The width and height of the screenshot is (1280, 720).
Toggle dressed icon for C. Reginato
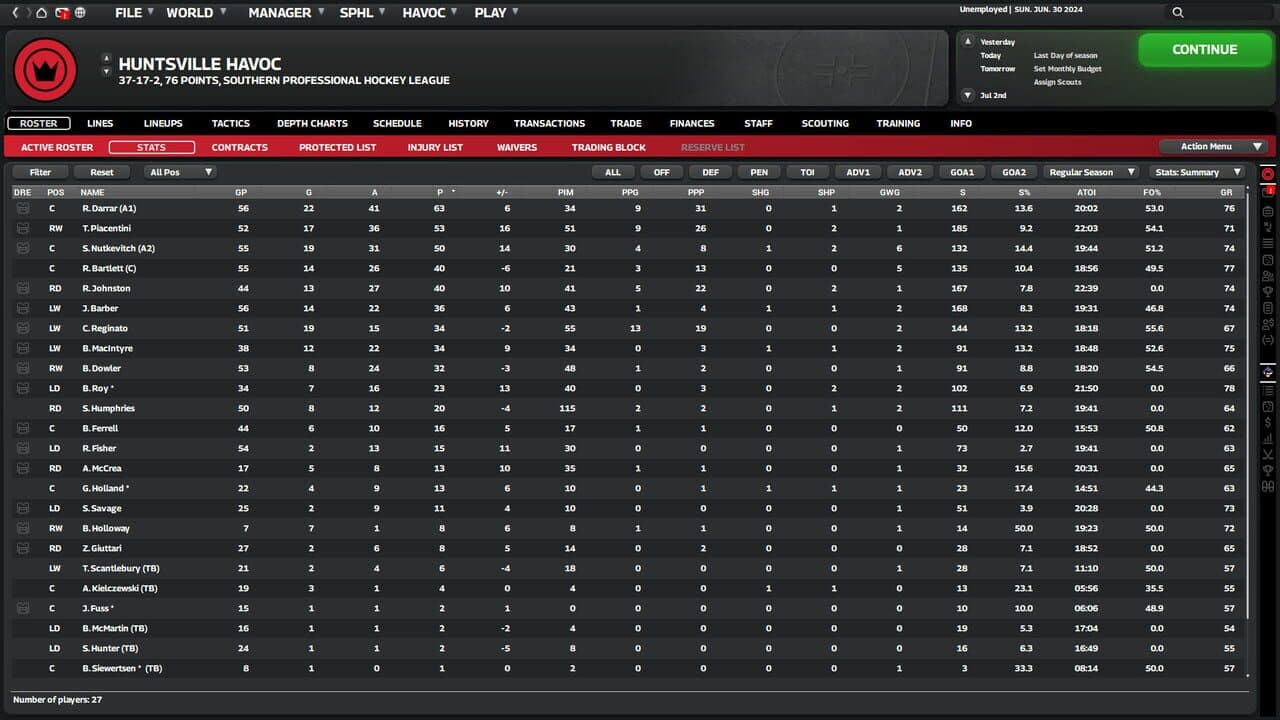pos(22,328)
